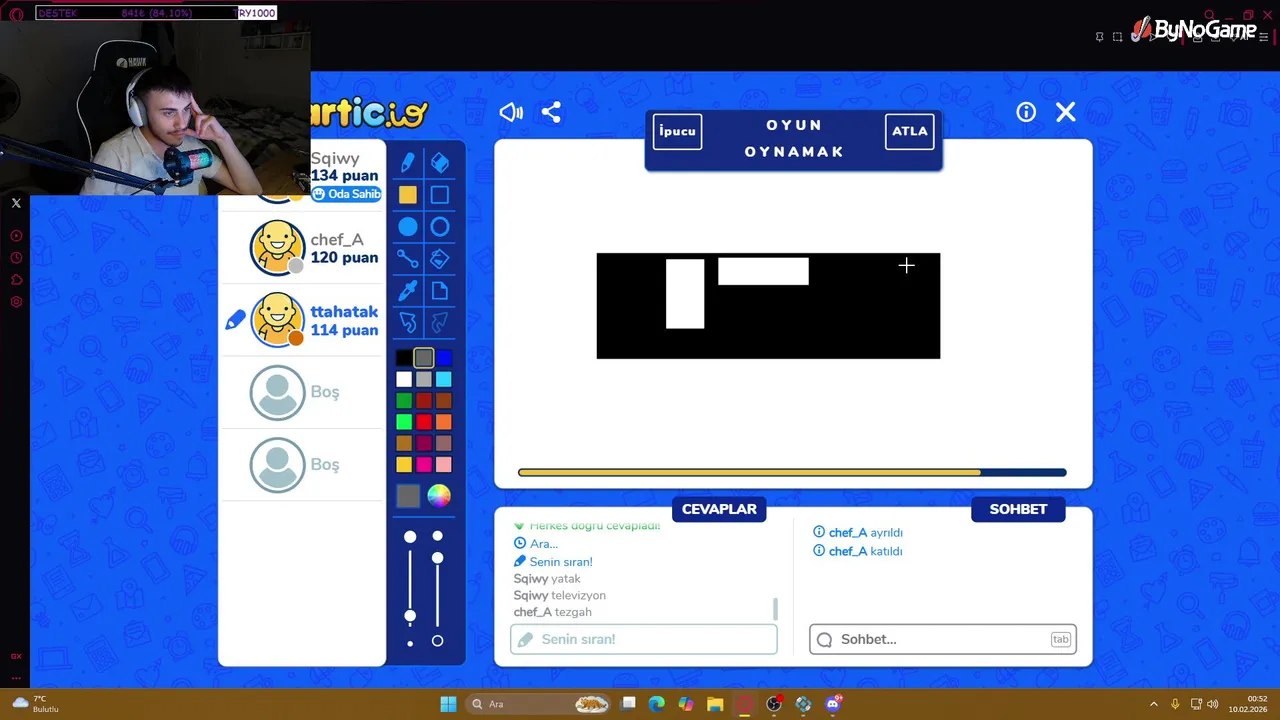
Task: Click player ttahatak in the list
Action: tap(301, 320)
